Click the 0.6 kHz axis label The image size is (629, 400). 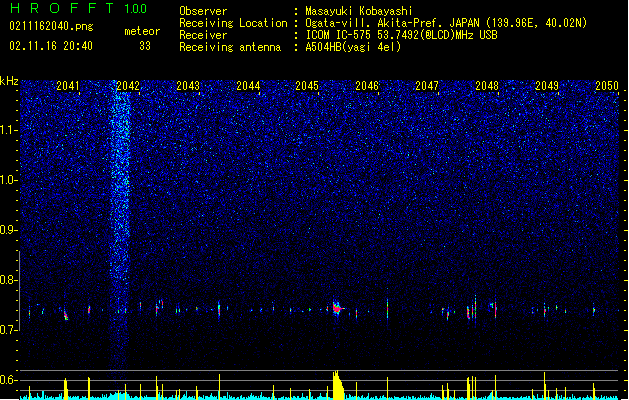[8, 380]
